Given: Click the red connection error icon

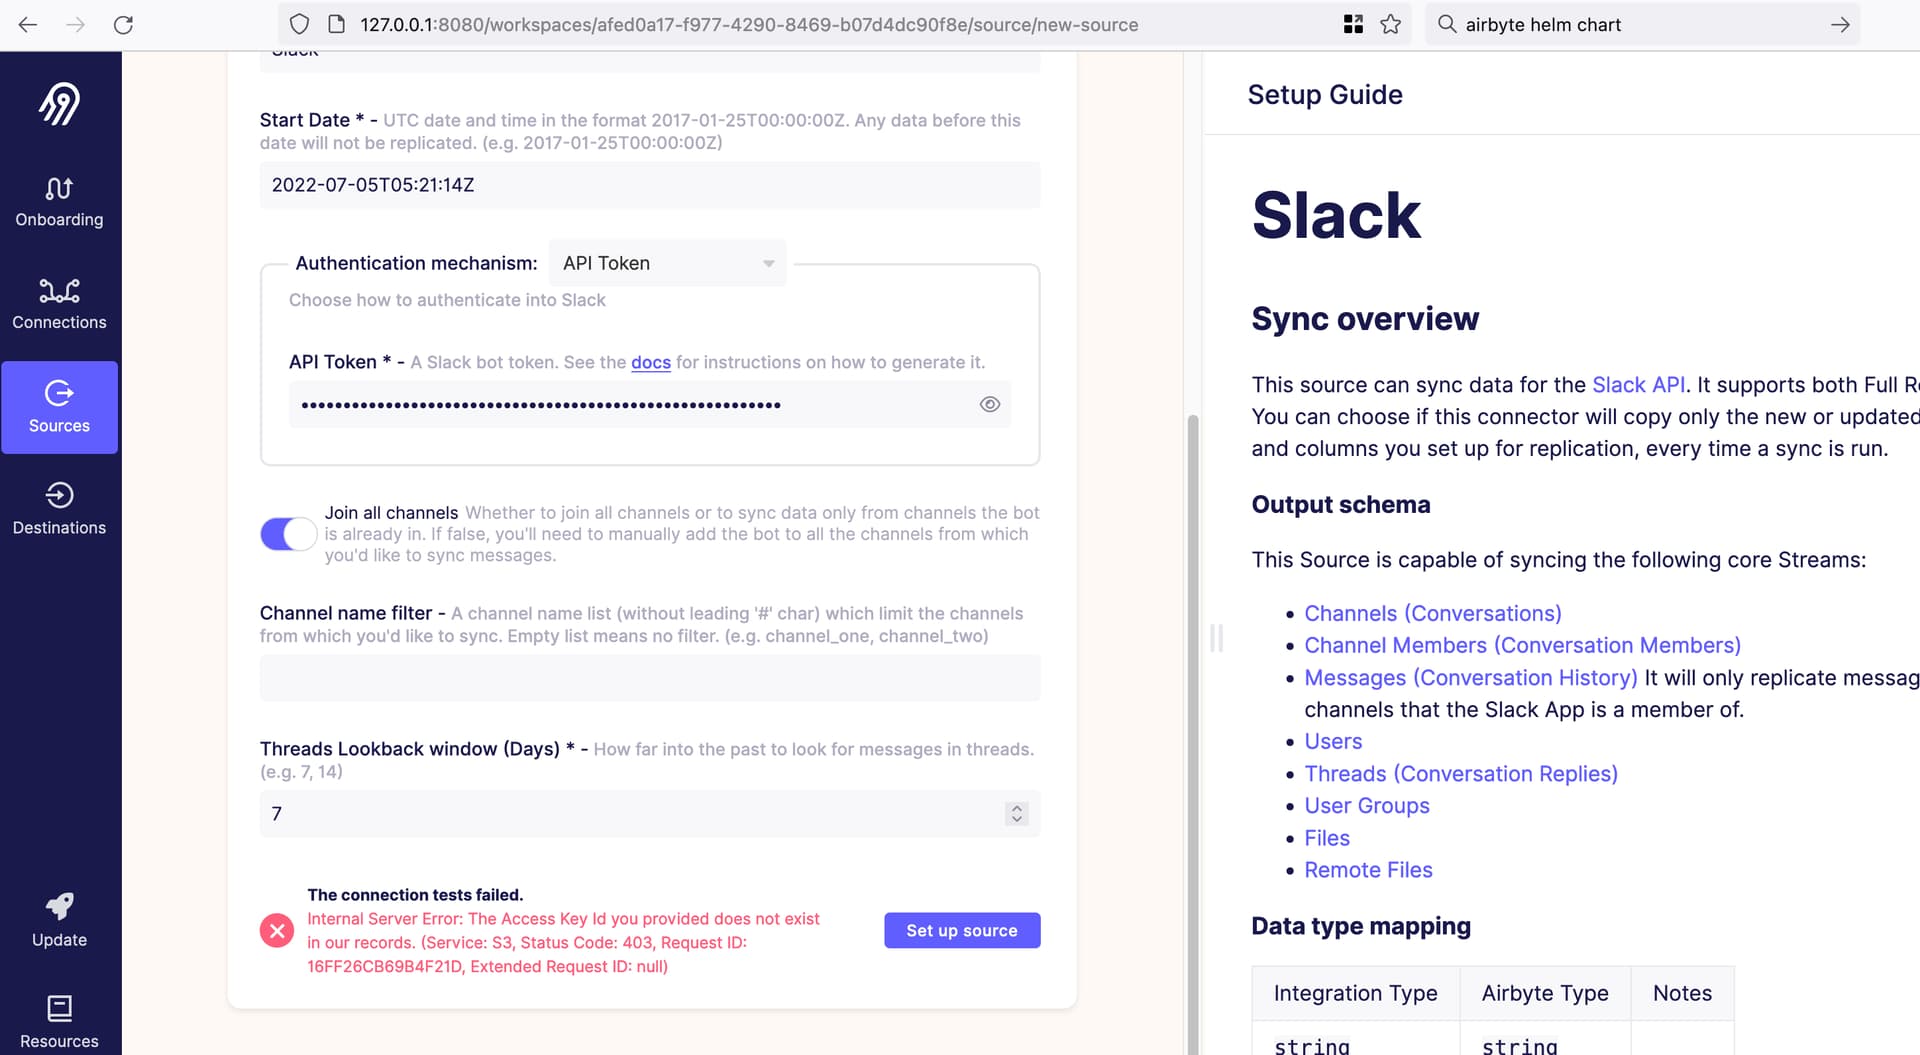Looking at the screenshot, I should (x=277, y=931).
